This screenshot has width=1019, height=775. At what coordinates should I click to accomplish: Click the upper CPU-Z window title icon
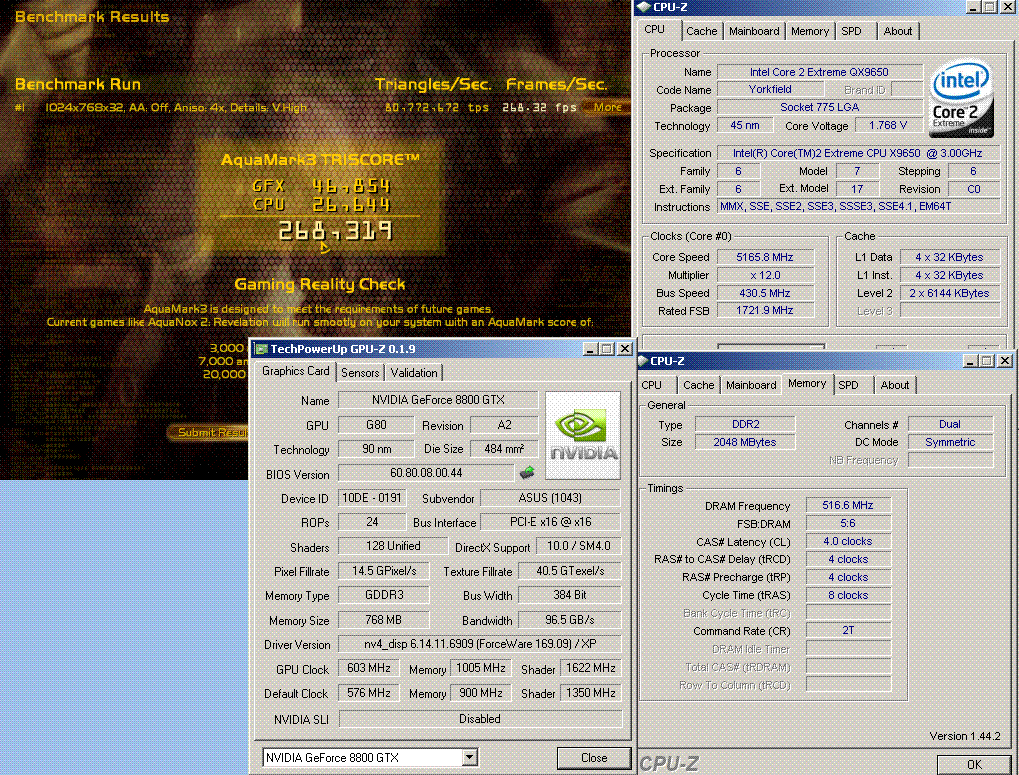[643, 7]
